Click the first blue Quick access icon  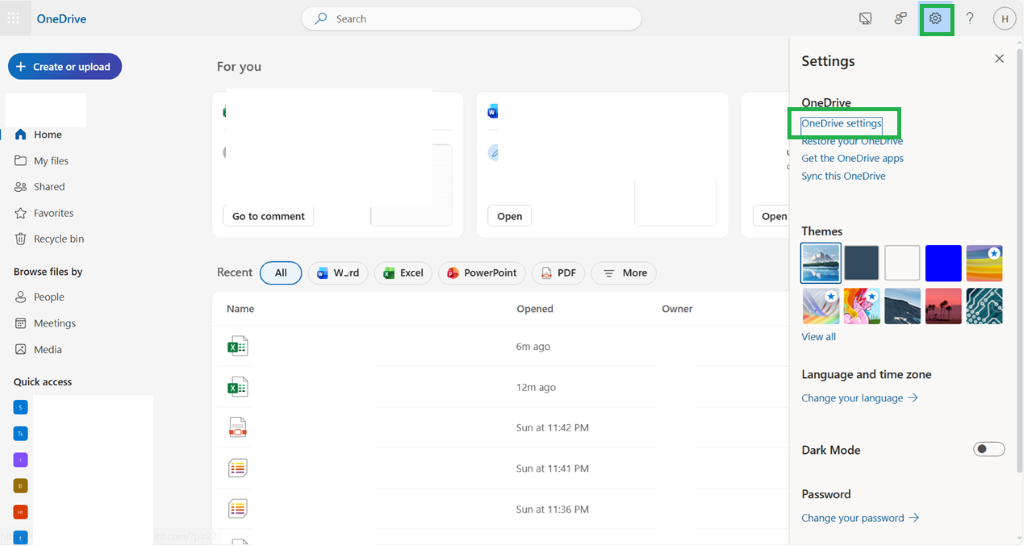pos(20,408)
